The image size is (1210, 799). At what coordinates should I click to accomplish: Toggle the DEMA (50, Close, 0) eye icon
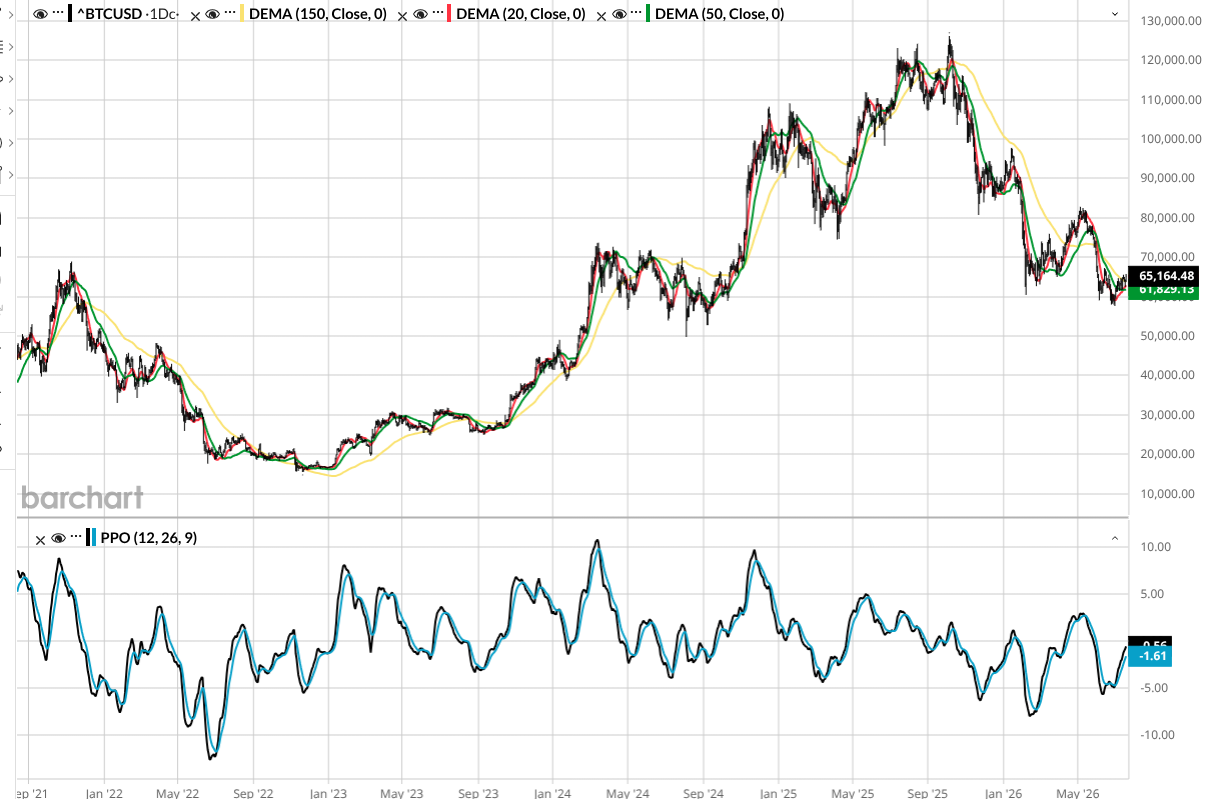coord(617,14)
